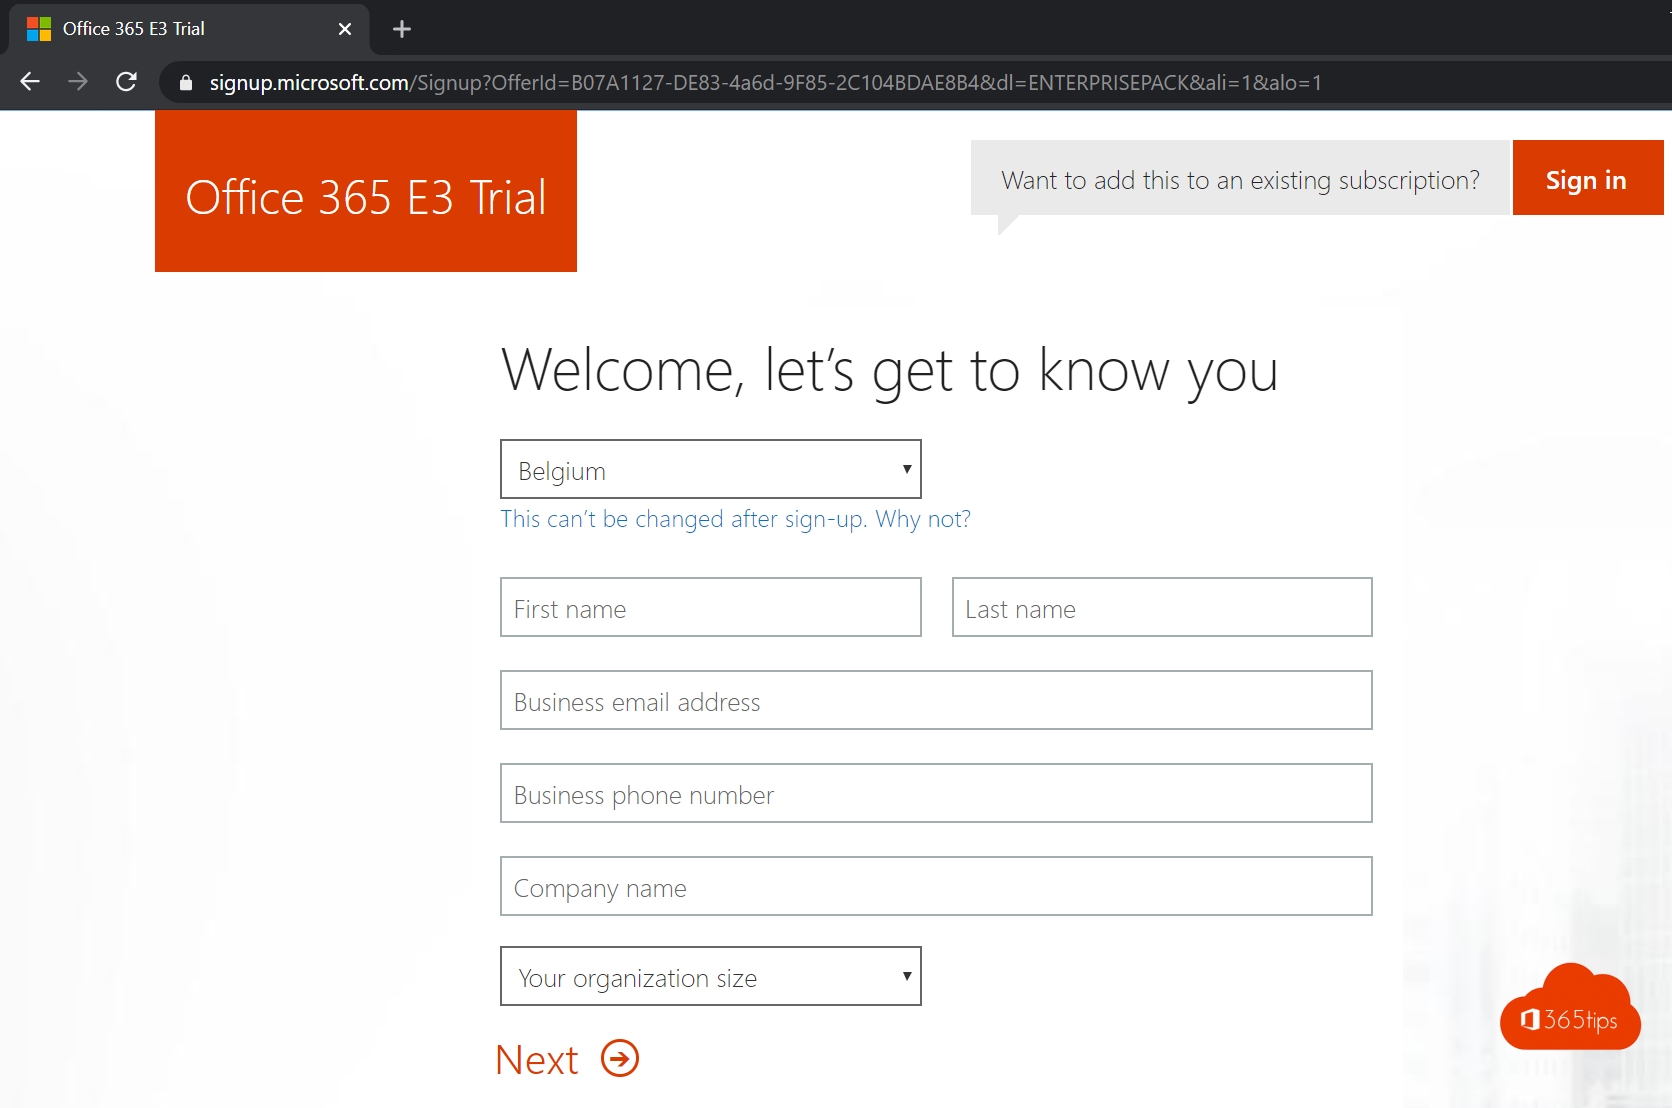Focus the Last name field

[x=1162, y=607]
